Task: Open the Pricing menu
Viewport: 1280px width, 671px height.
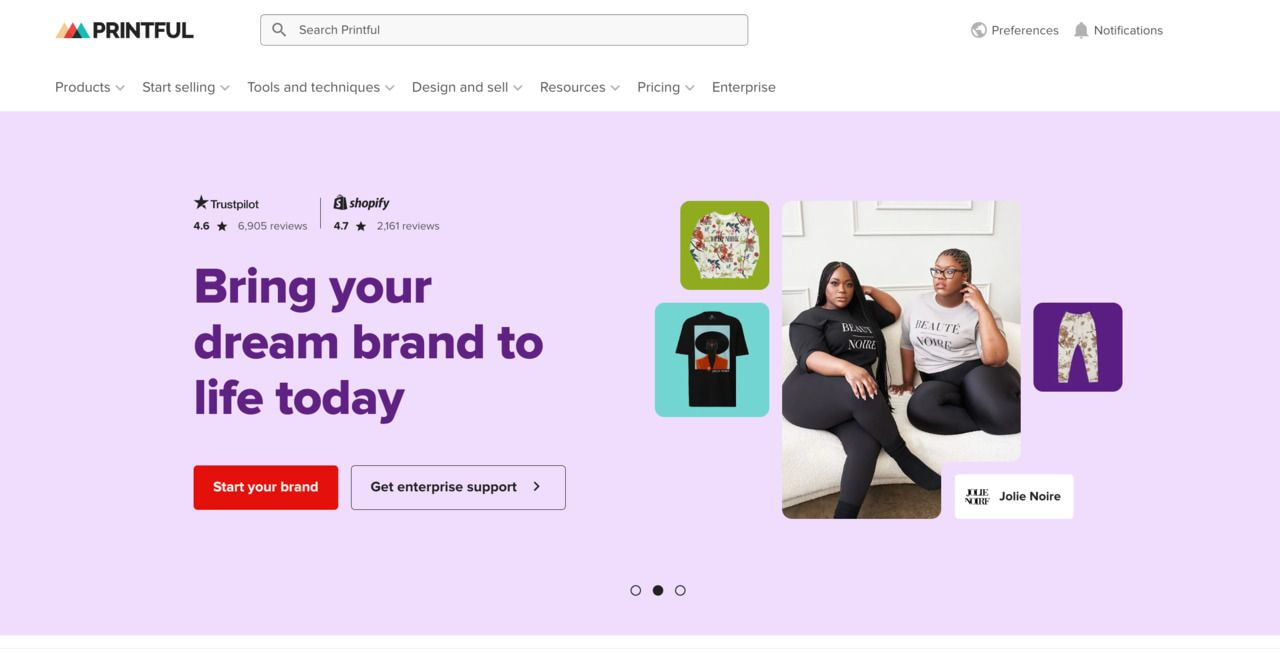Action: tap(666, 87)
